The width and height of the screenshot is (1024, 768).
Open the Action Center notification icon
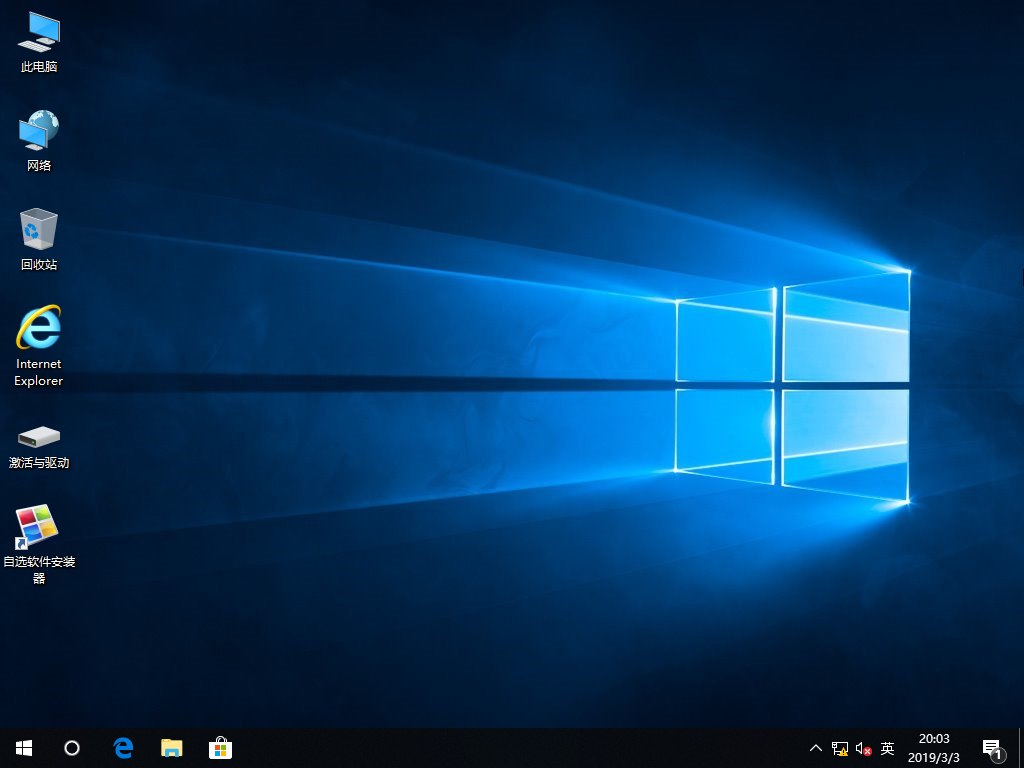(x=993, y=748)
